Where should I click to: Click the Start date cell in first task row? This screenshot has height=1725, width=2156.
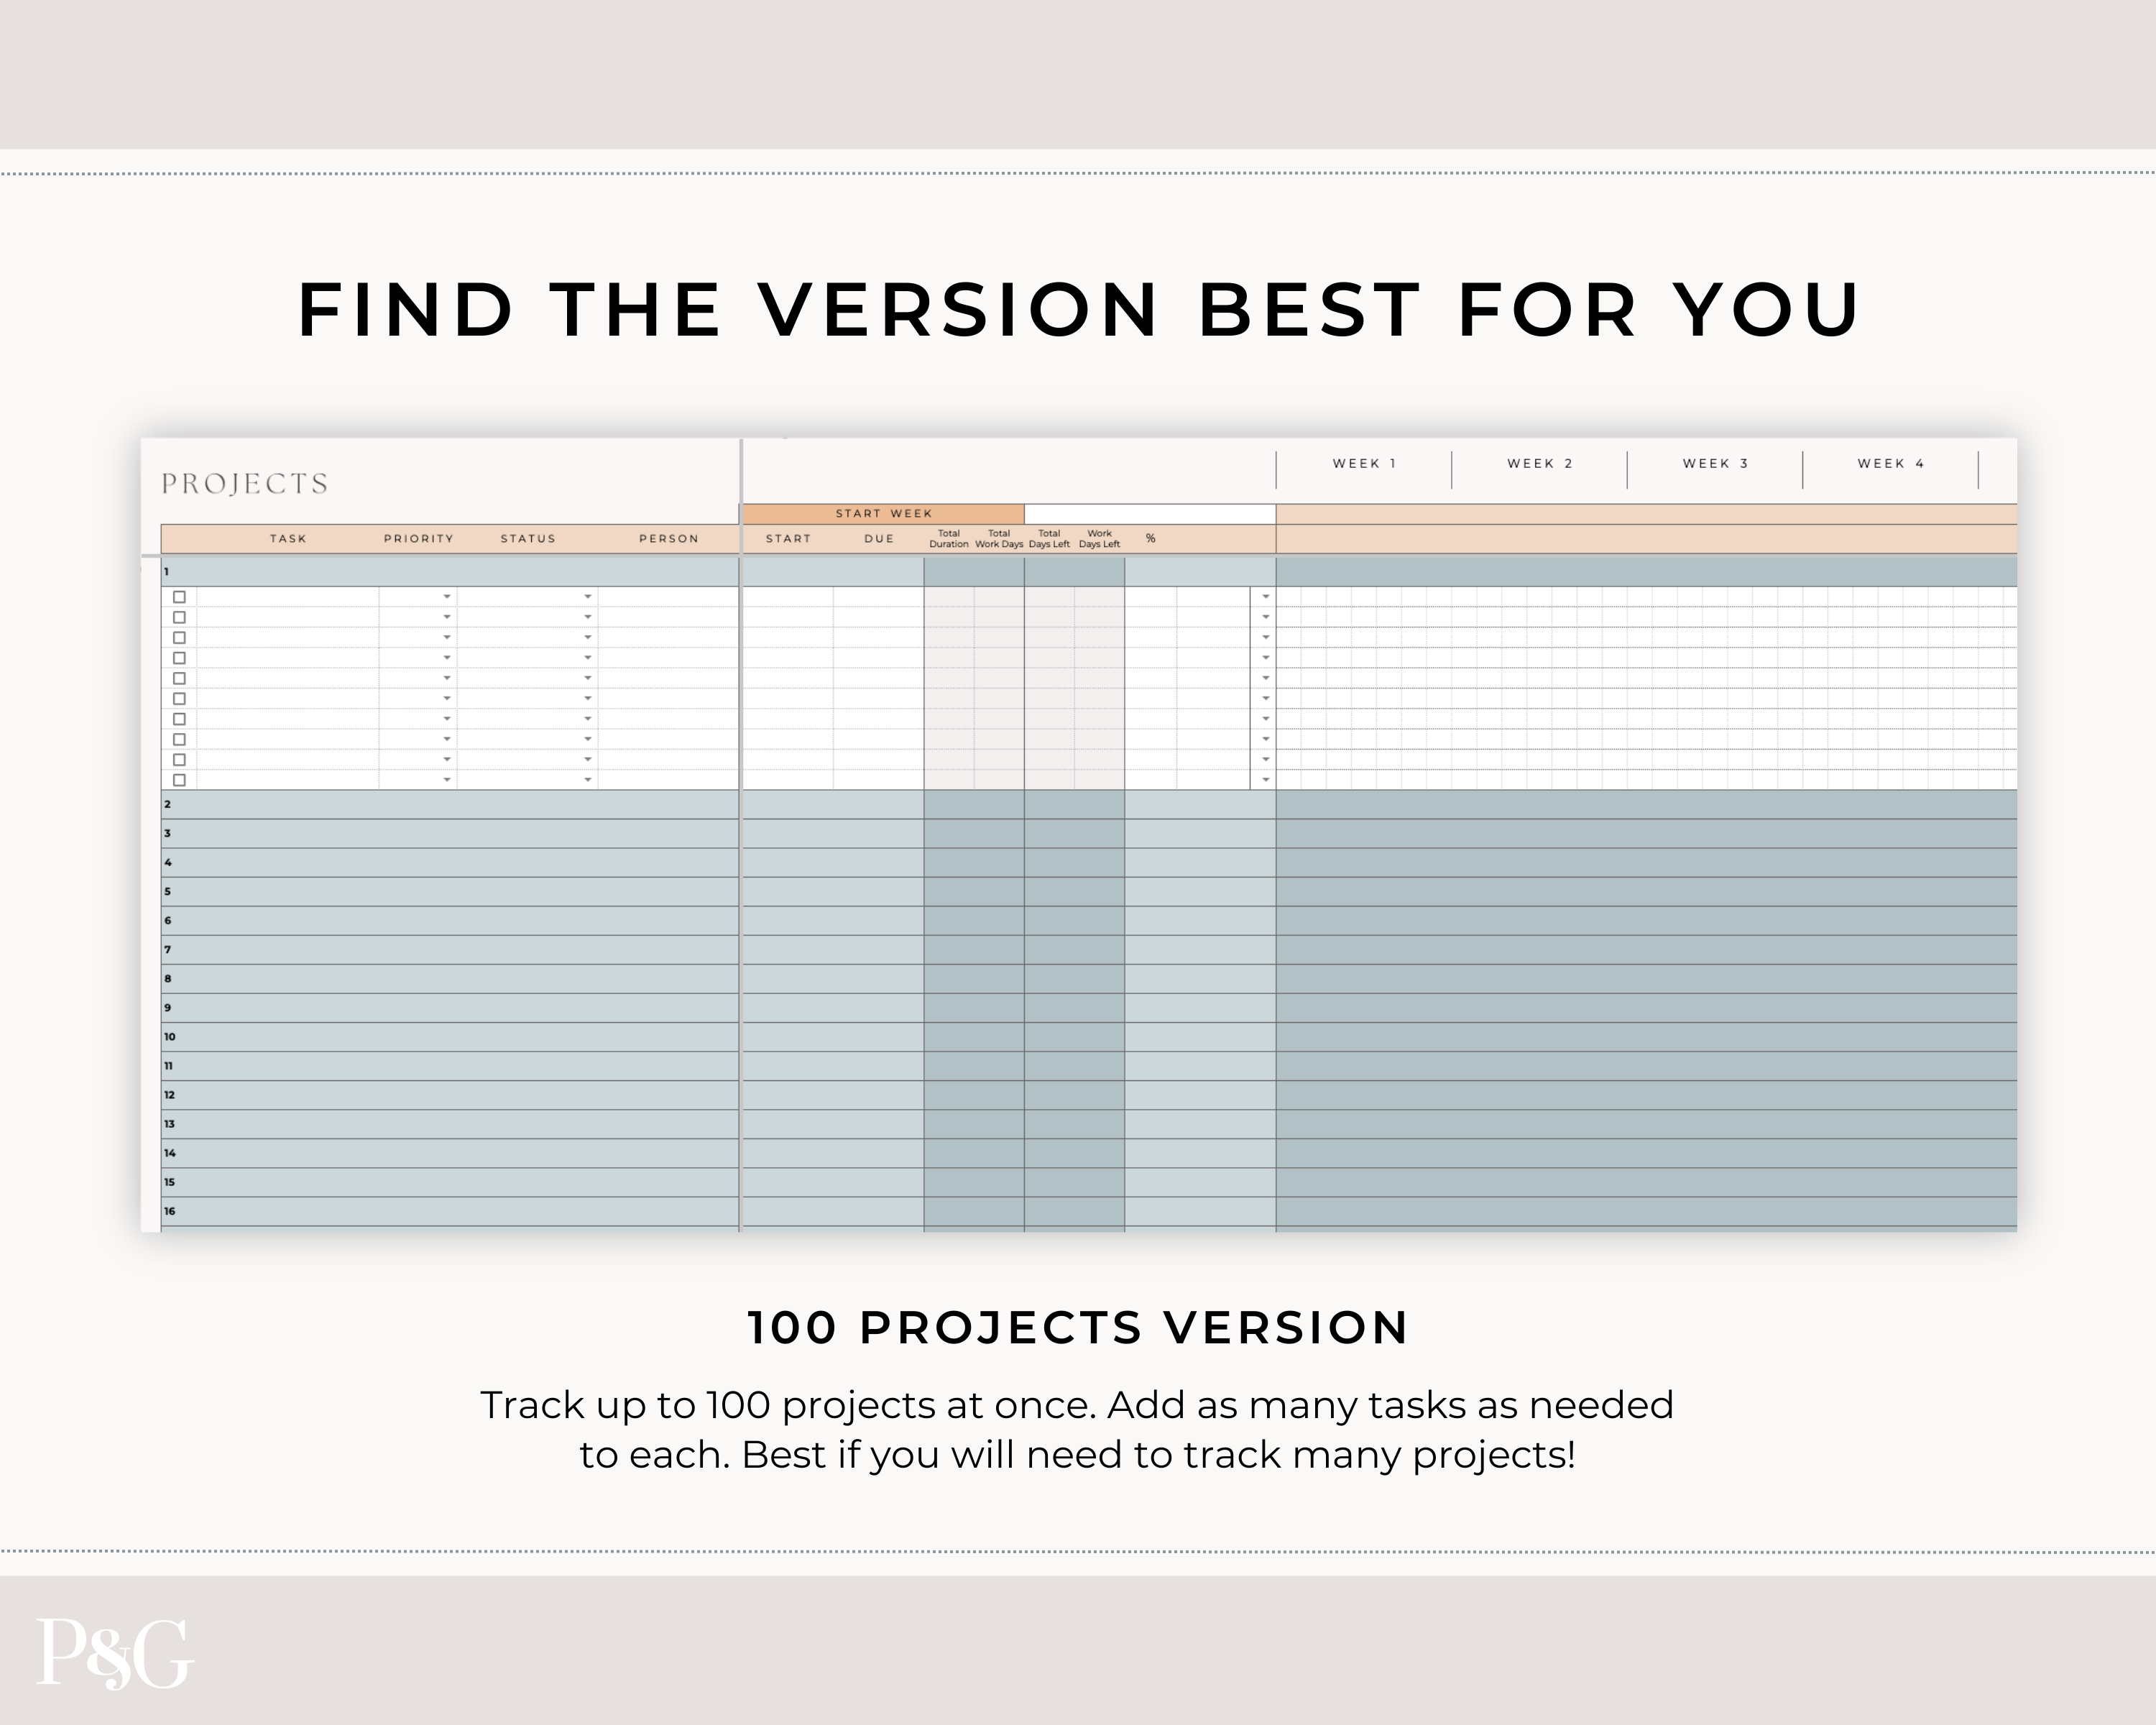click(x=788, y=597)
